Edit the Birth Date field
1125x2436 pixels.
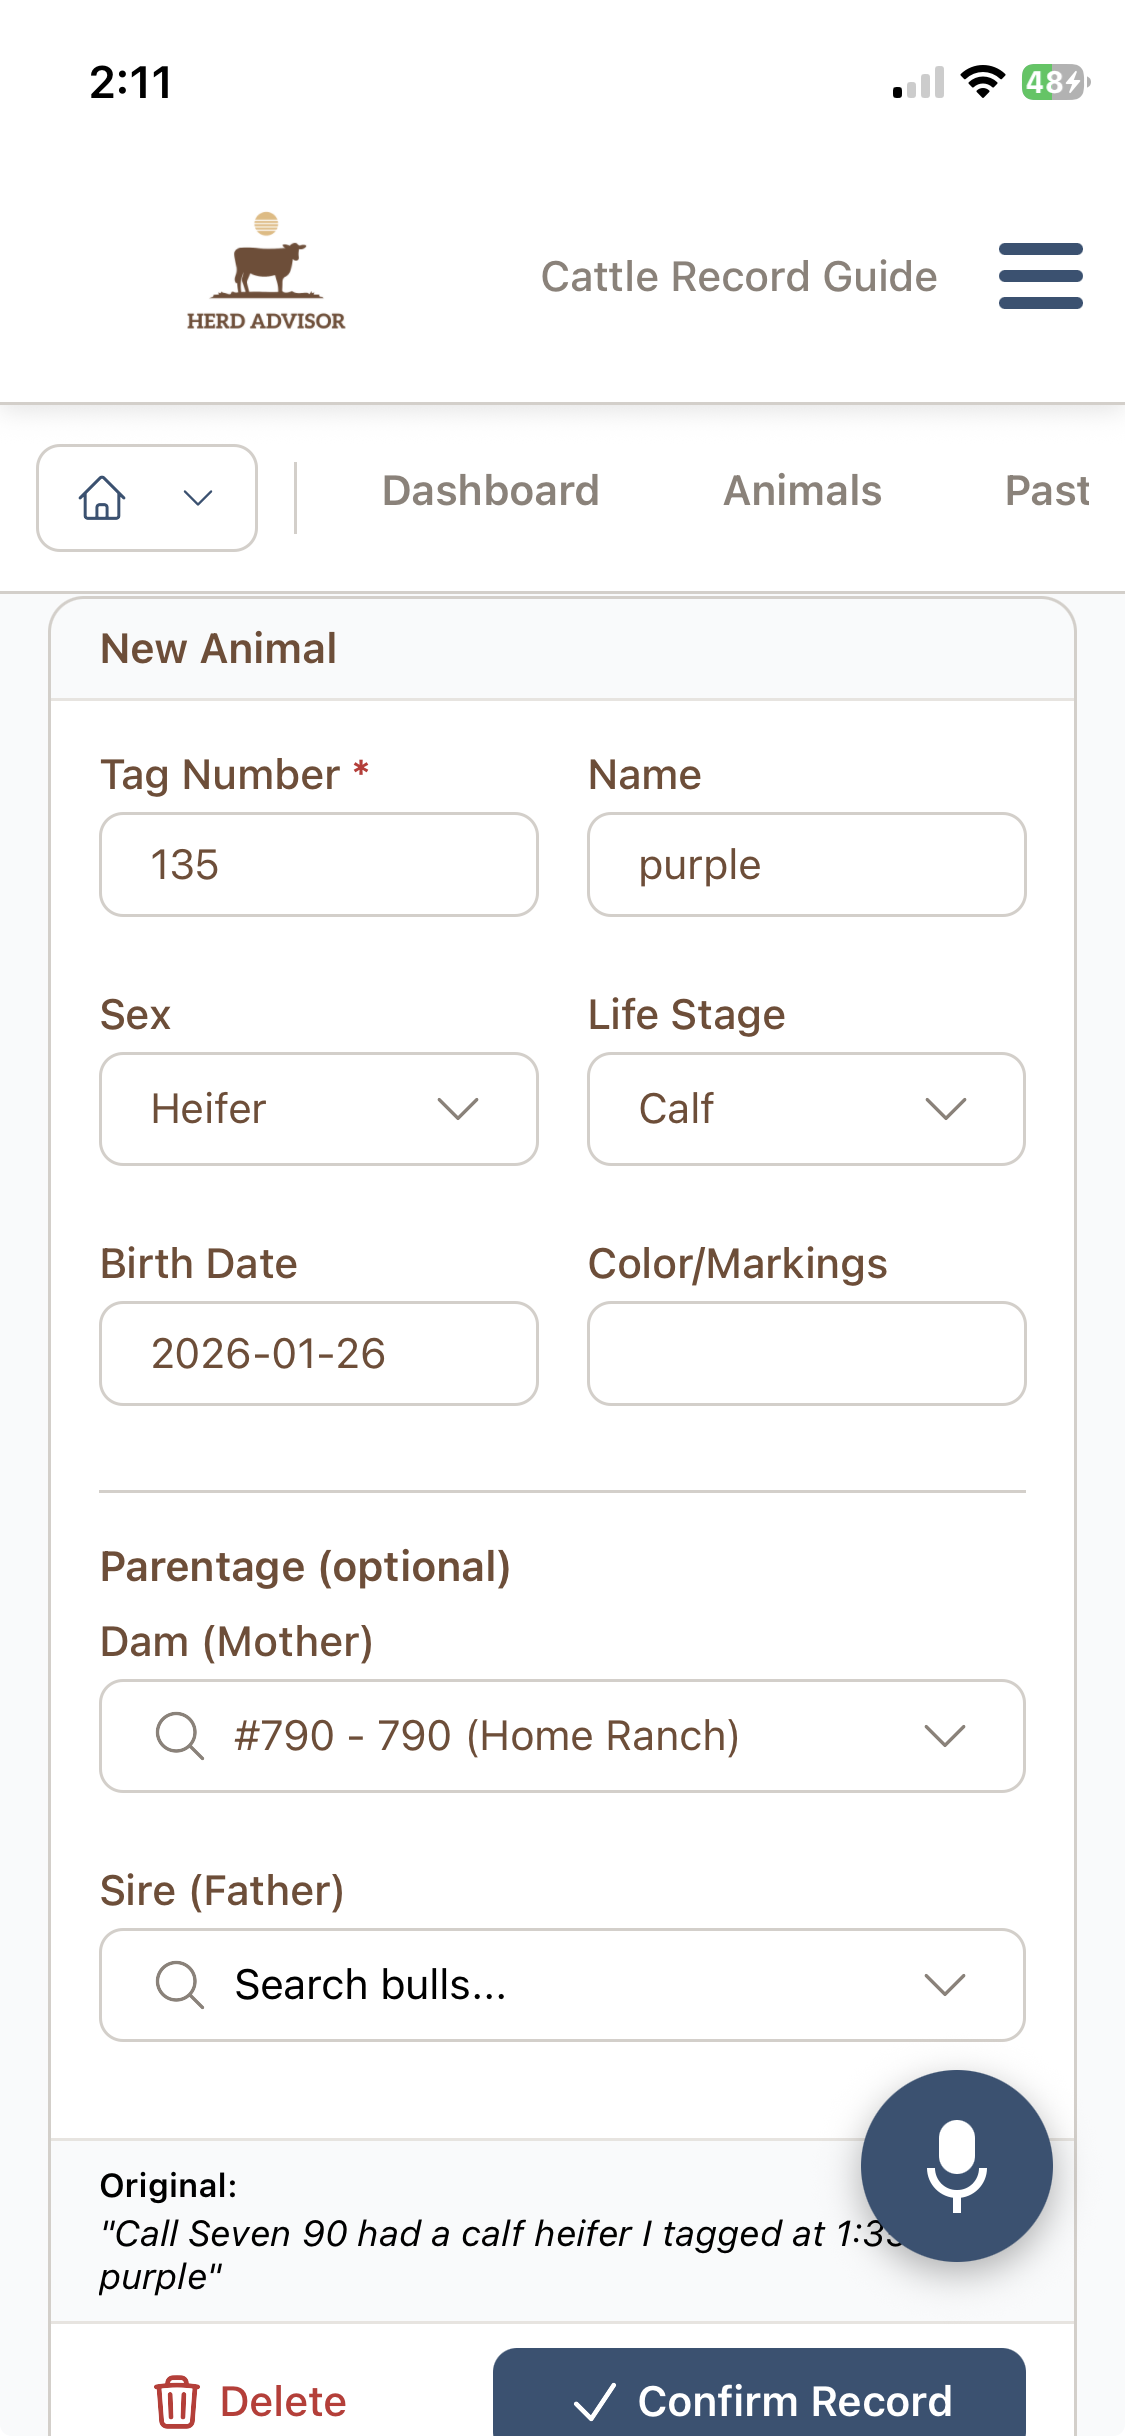pyautogui.click(x=318, y=1354)
